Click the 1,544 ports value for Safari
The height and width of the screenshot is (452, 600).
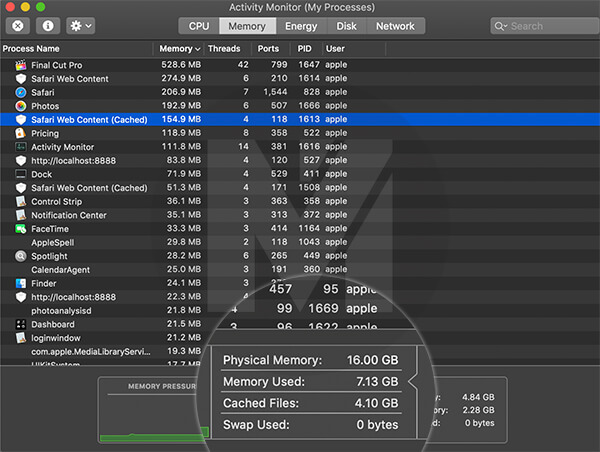click(x=275, y=92)
